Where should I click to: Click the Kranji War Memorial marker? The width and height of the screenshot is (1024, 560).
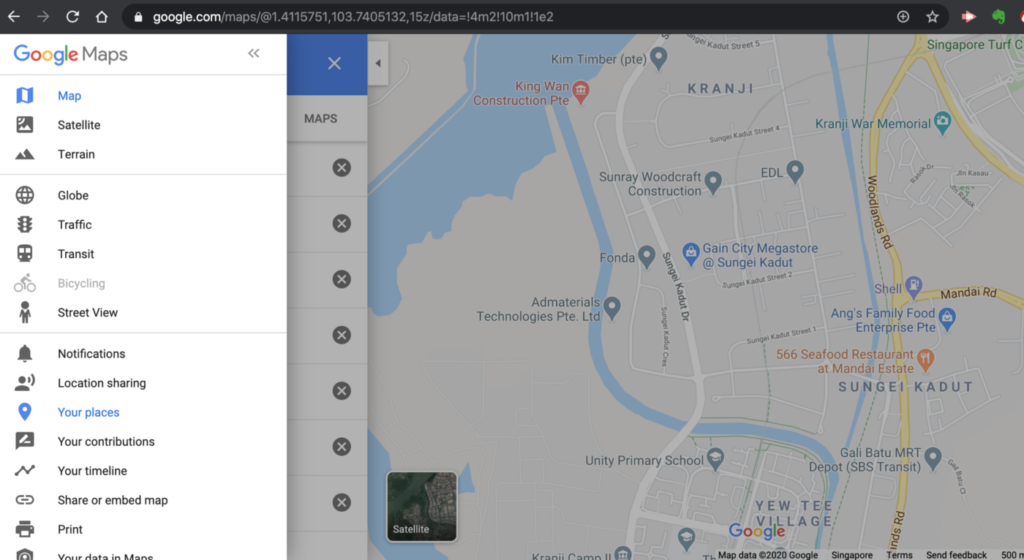point(942,122)
